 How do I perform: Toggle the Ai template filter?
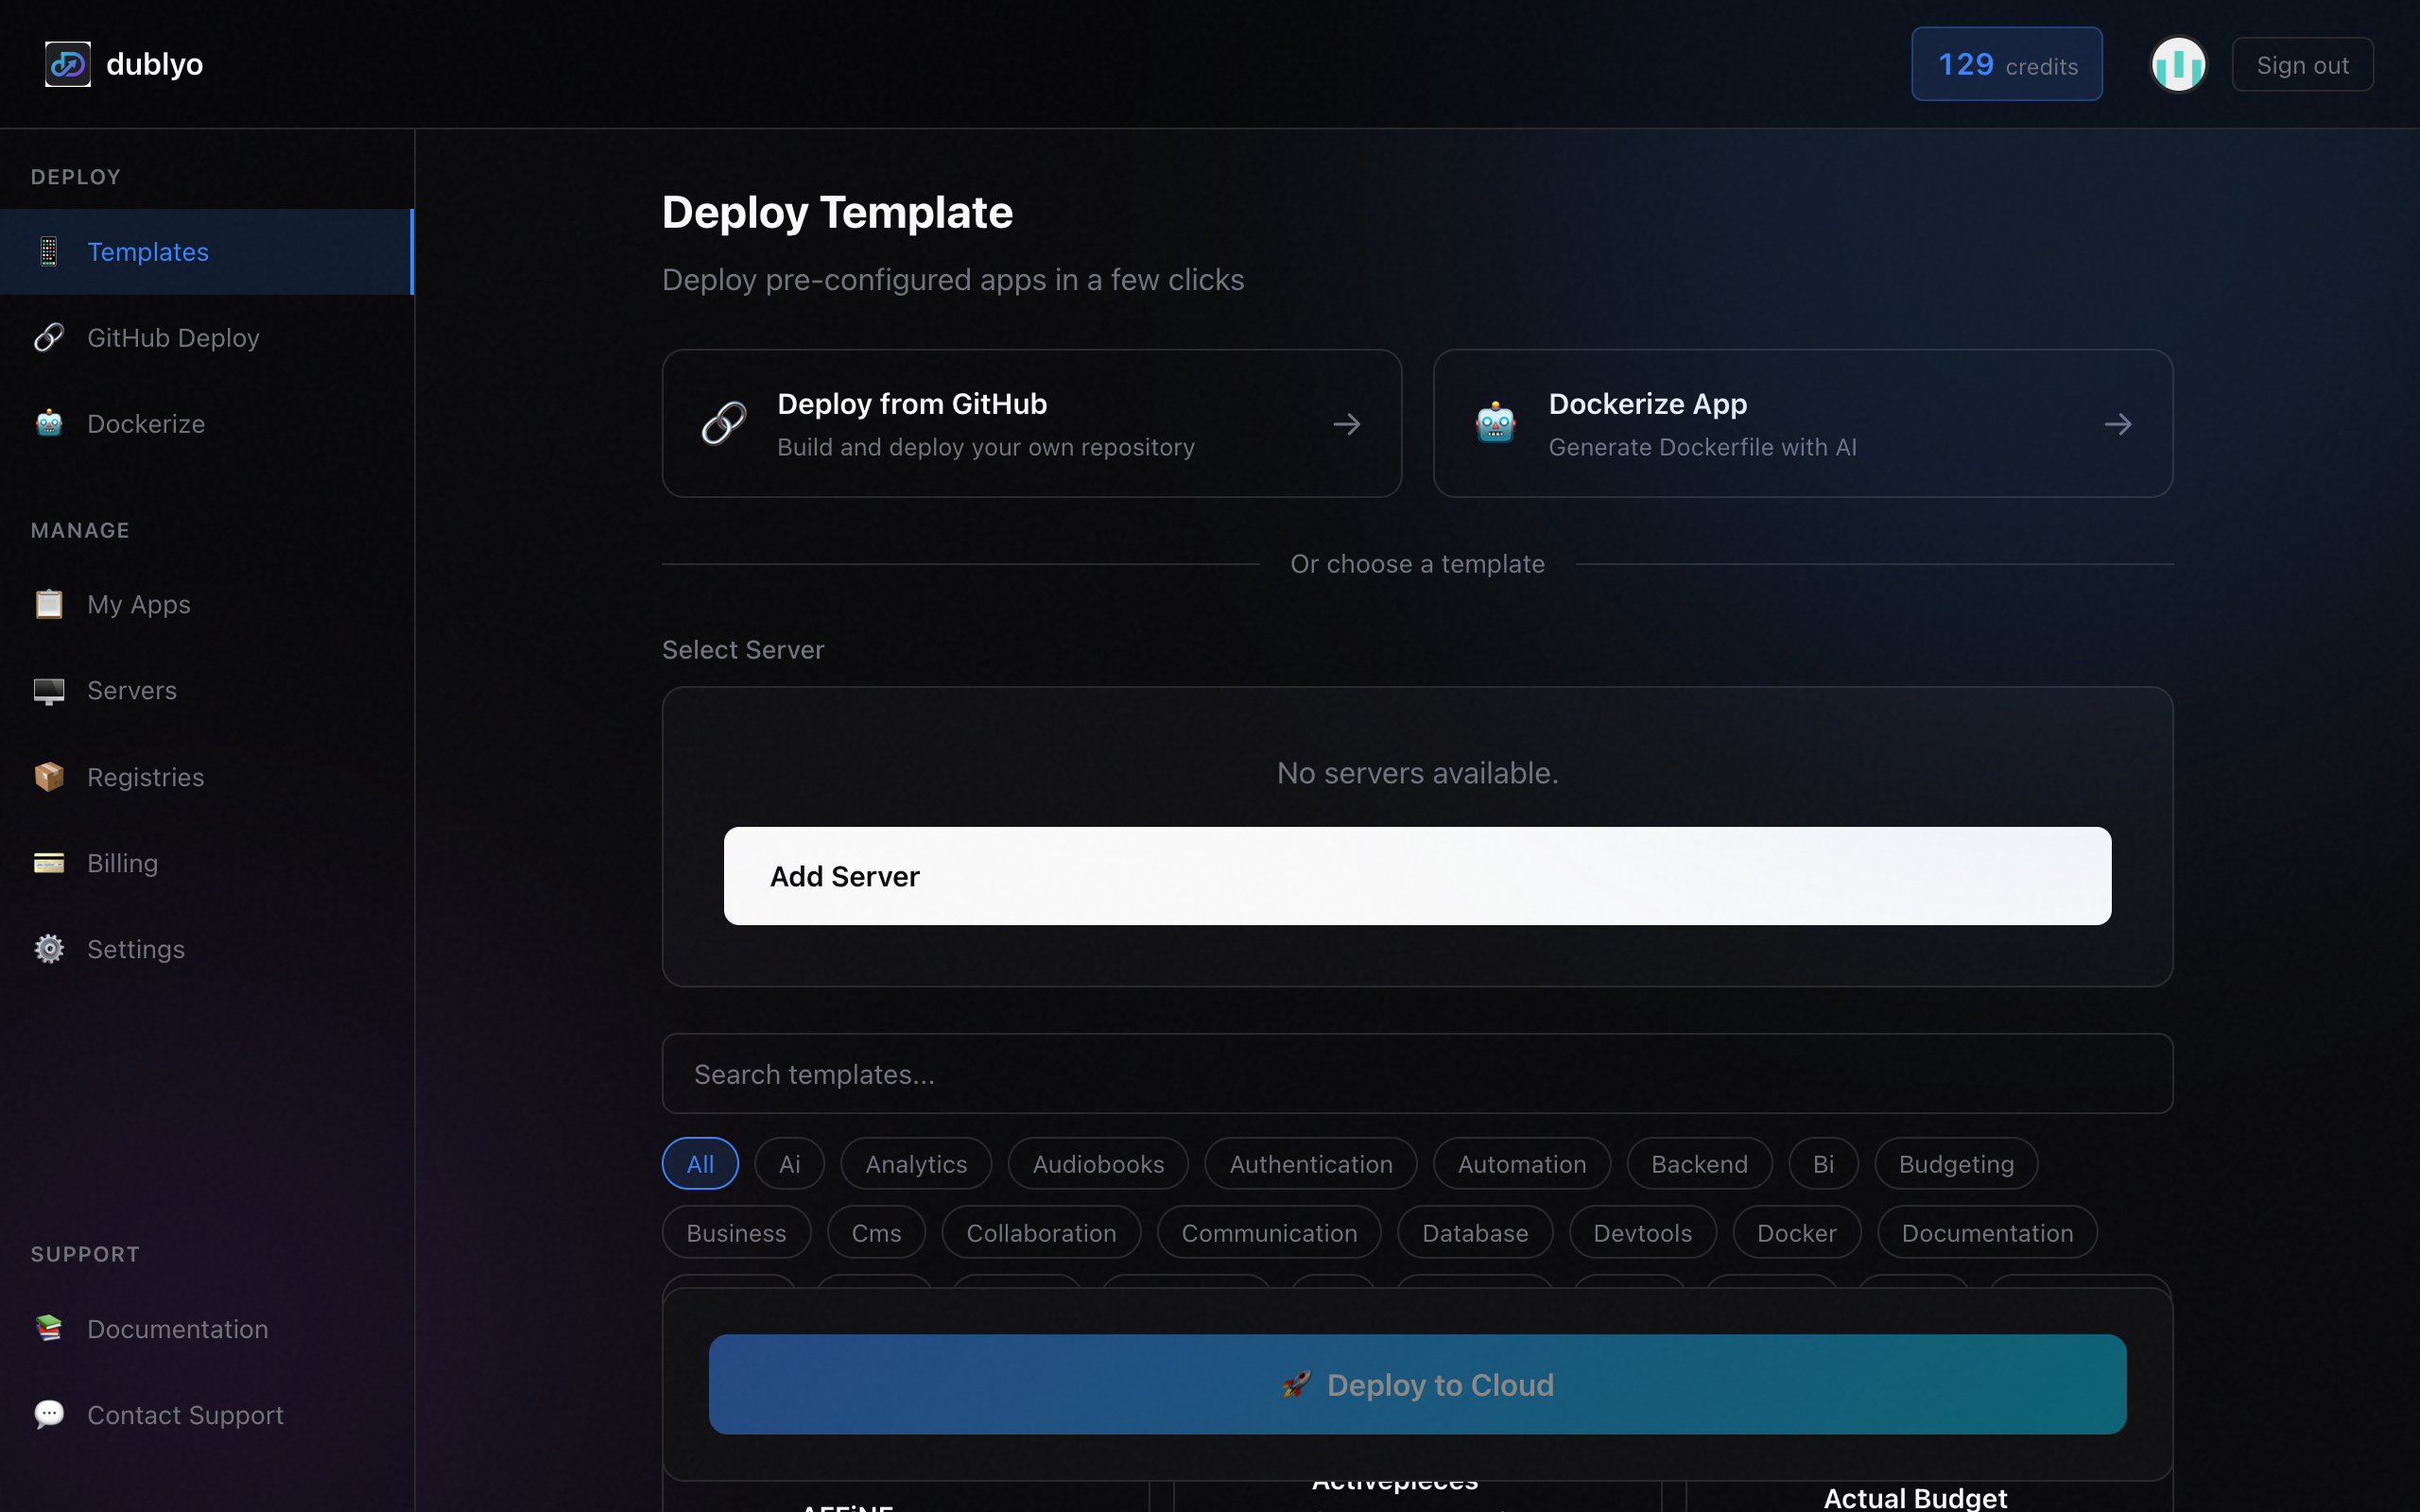coord(789,1163)
